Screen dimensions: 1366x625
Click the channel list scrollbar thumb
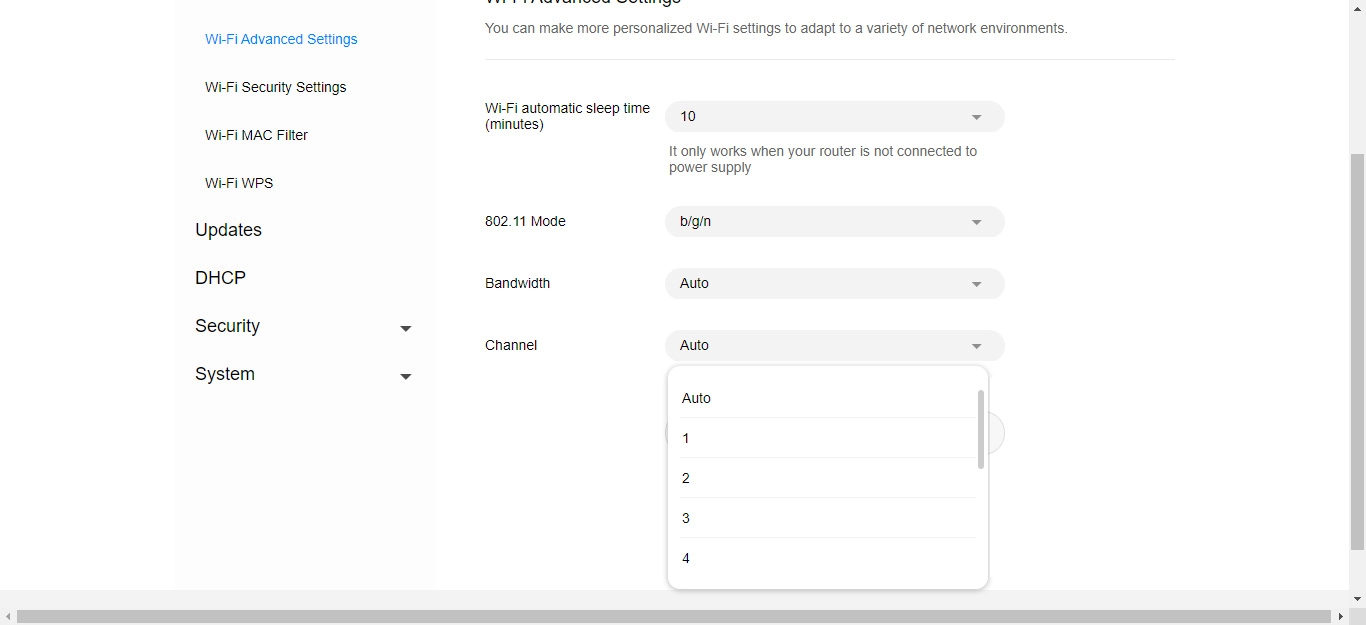point(981,430)
